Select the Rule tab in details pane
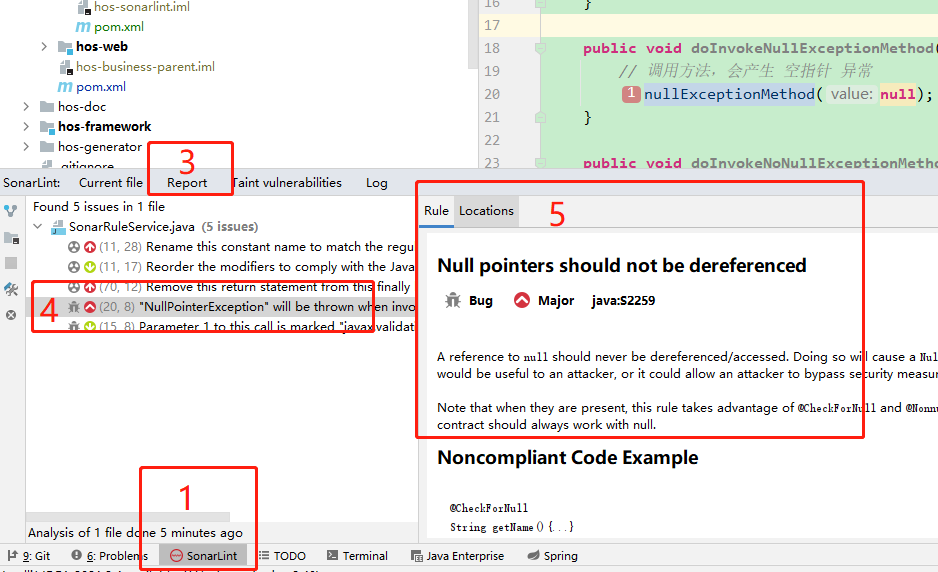938x572 pixels. coord(436,211)
